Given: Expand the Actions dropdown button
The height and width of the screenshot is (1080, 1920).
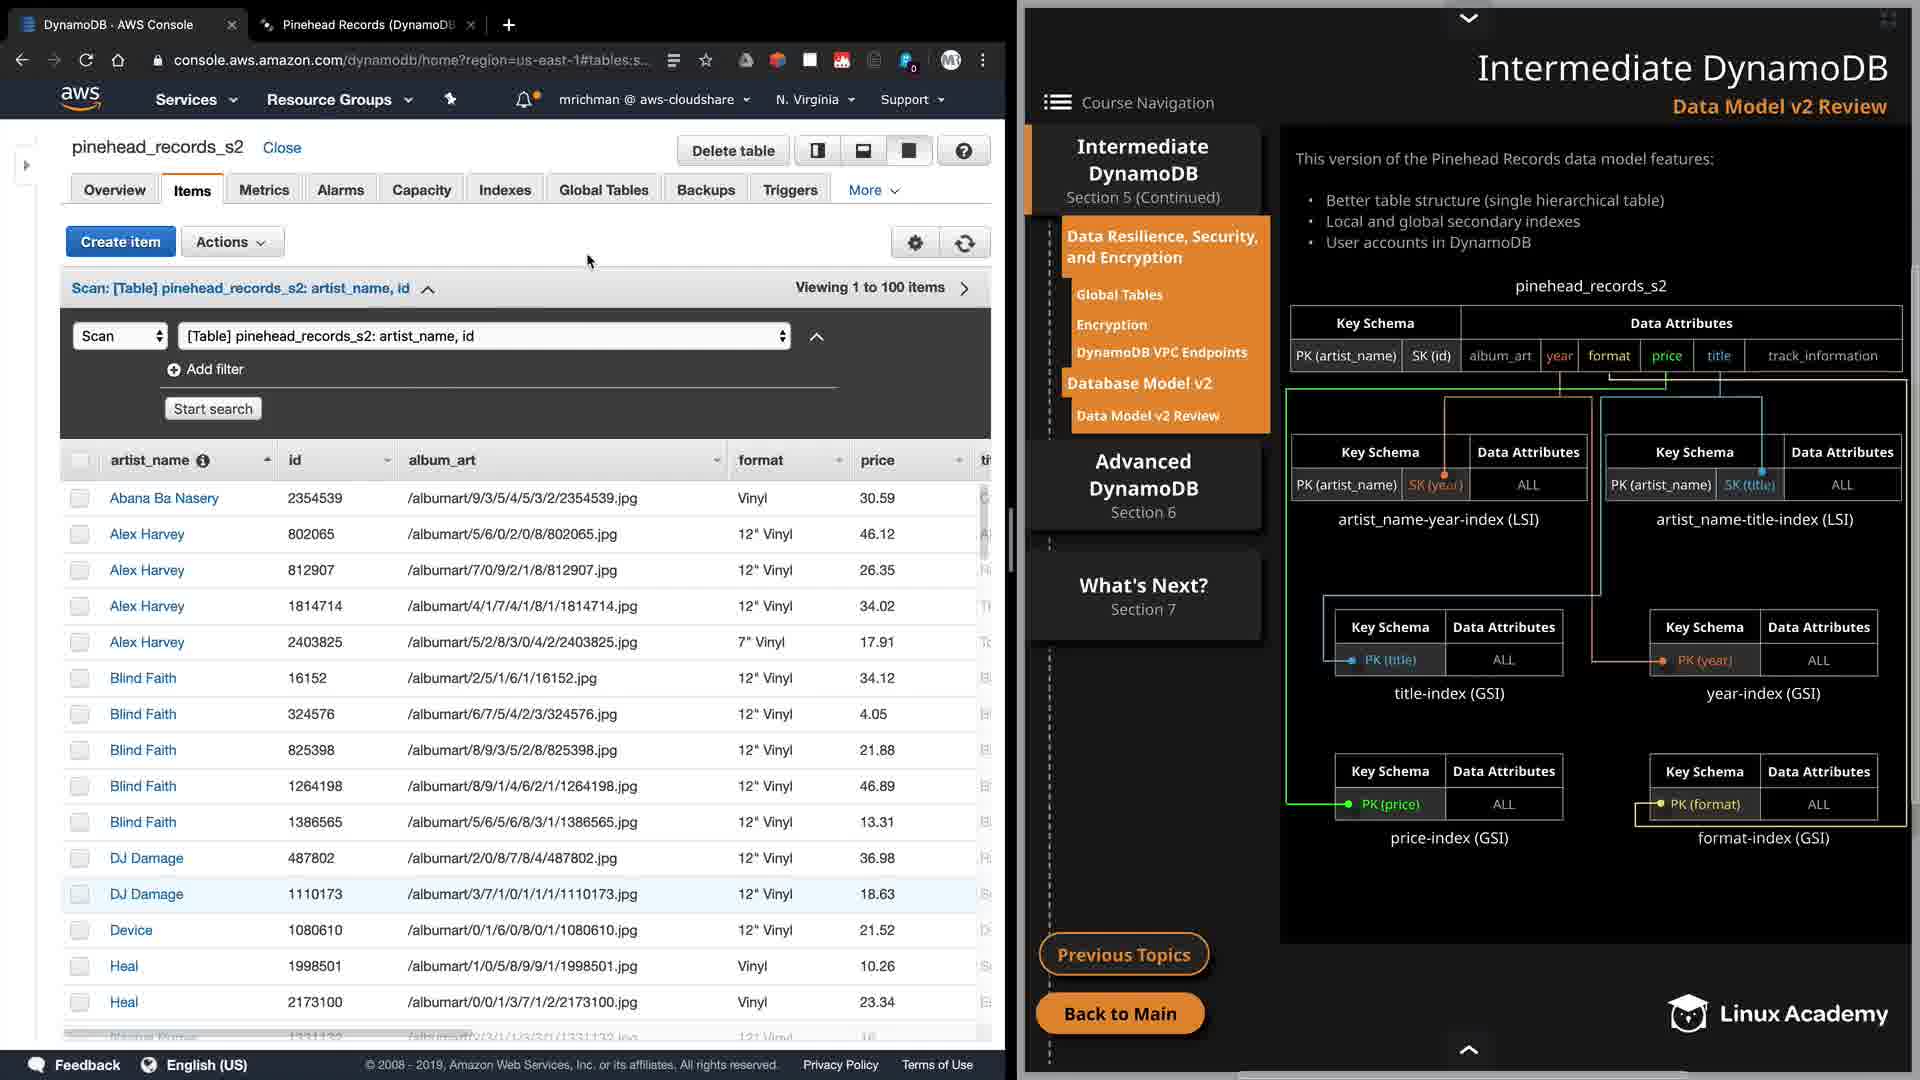Looking at the screenshot, I should tap(232, 242).
